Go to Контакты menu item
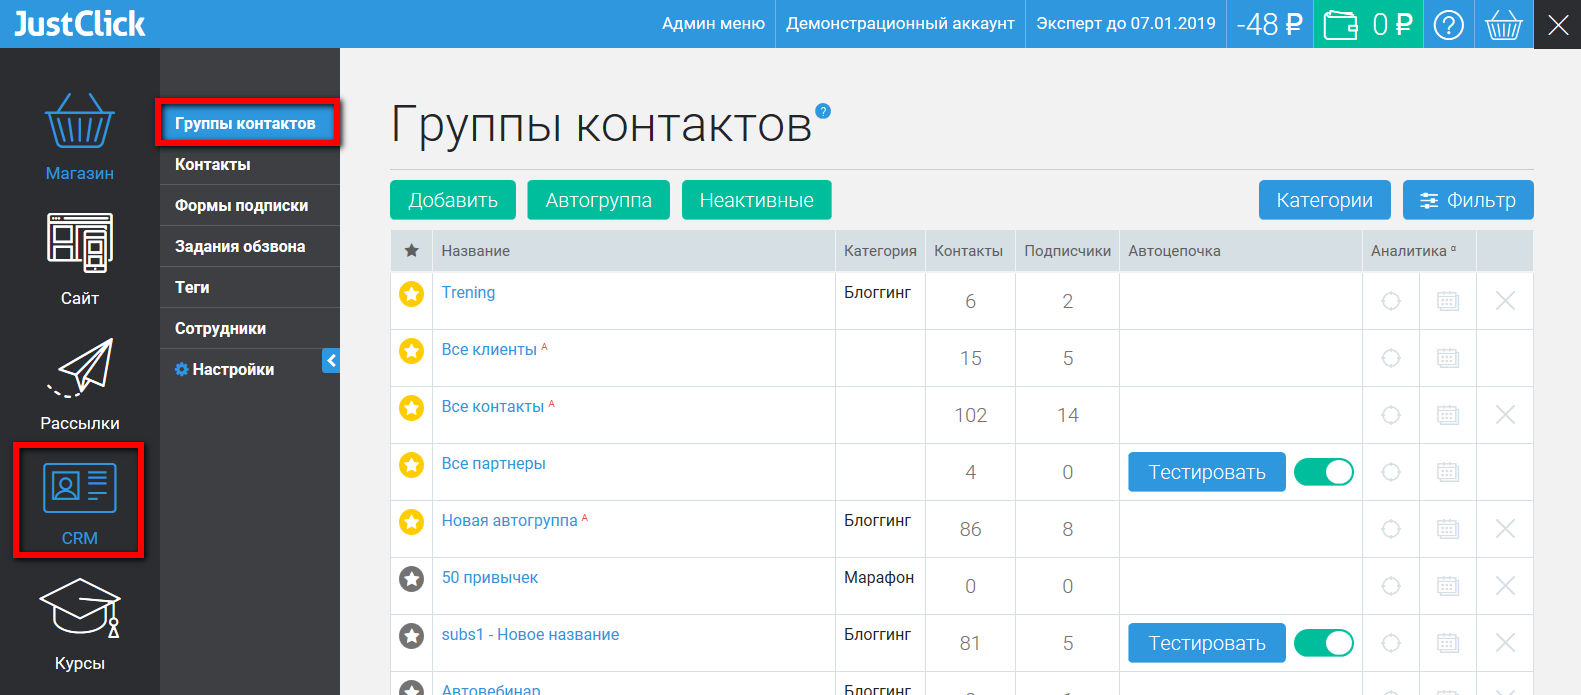Viewport: 1581px width, 695px height. (x=250, y=164)
